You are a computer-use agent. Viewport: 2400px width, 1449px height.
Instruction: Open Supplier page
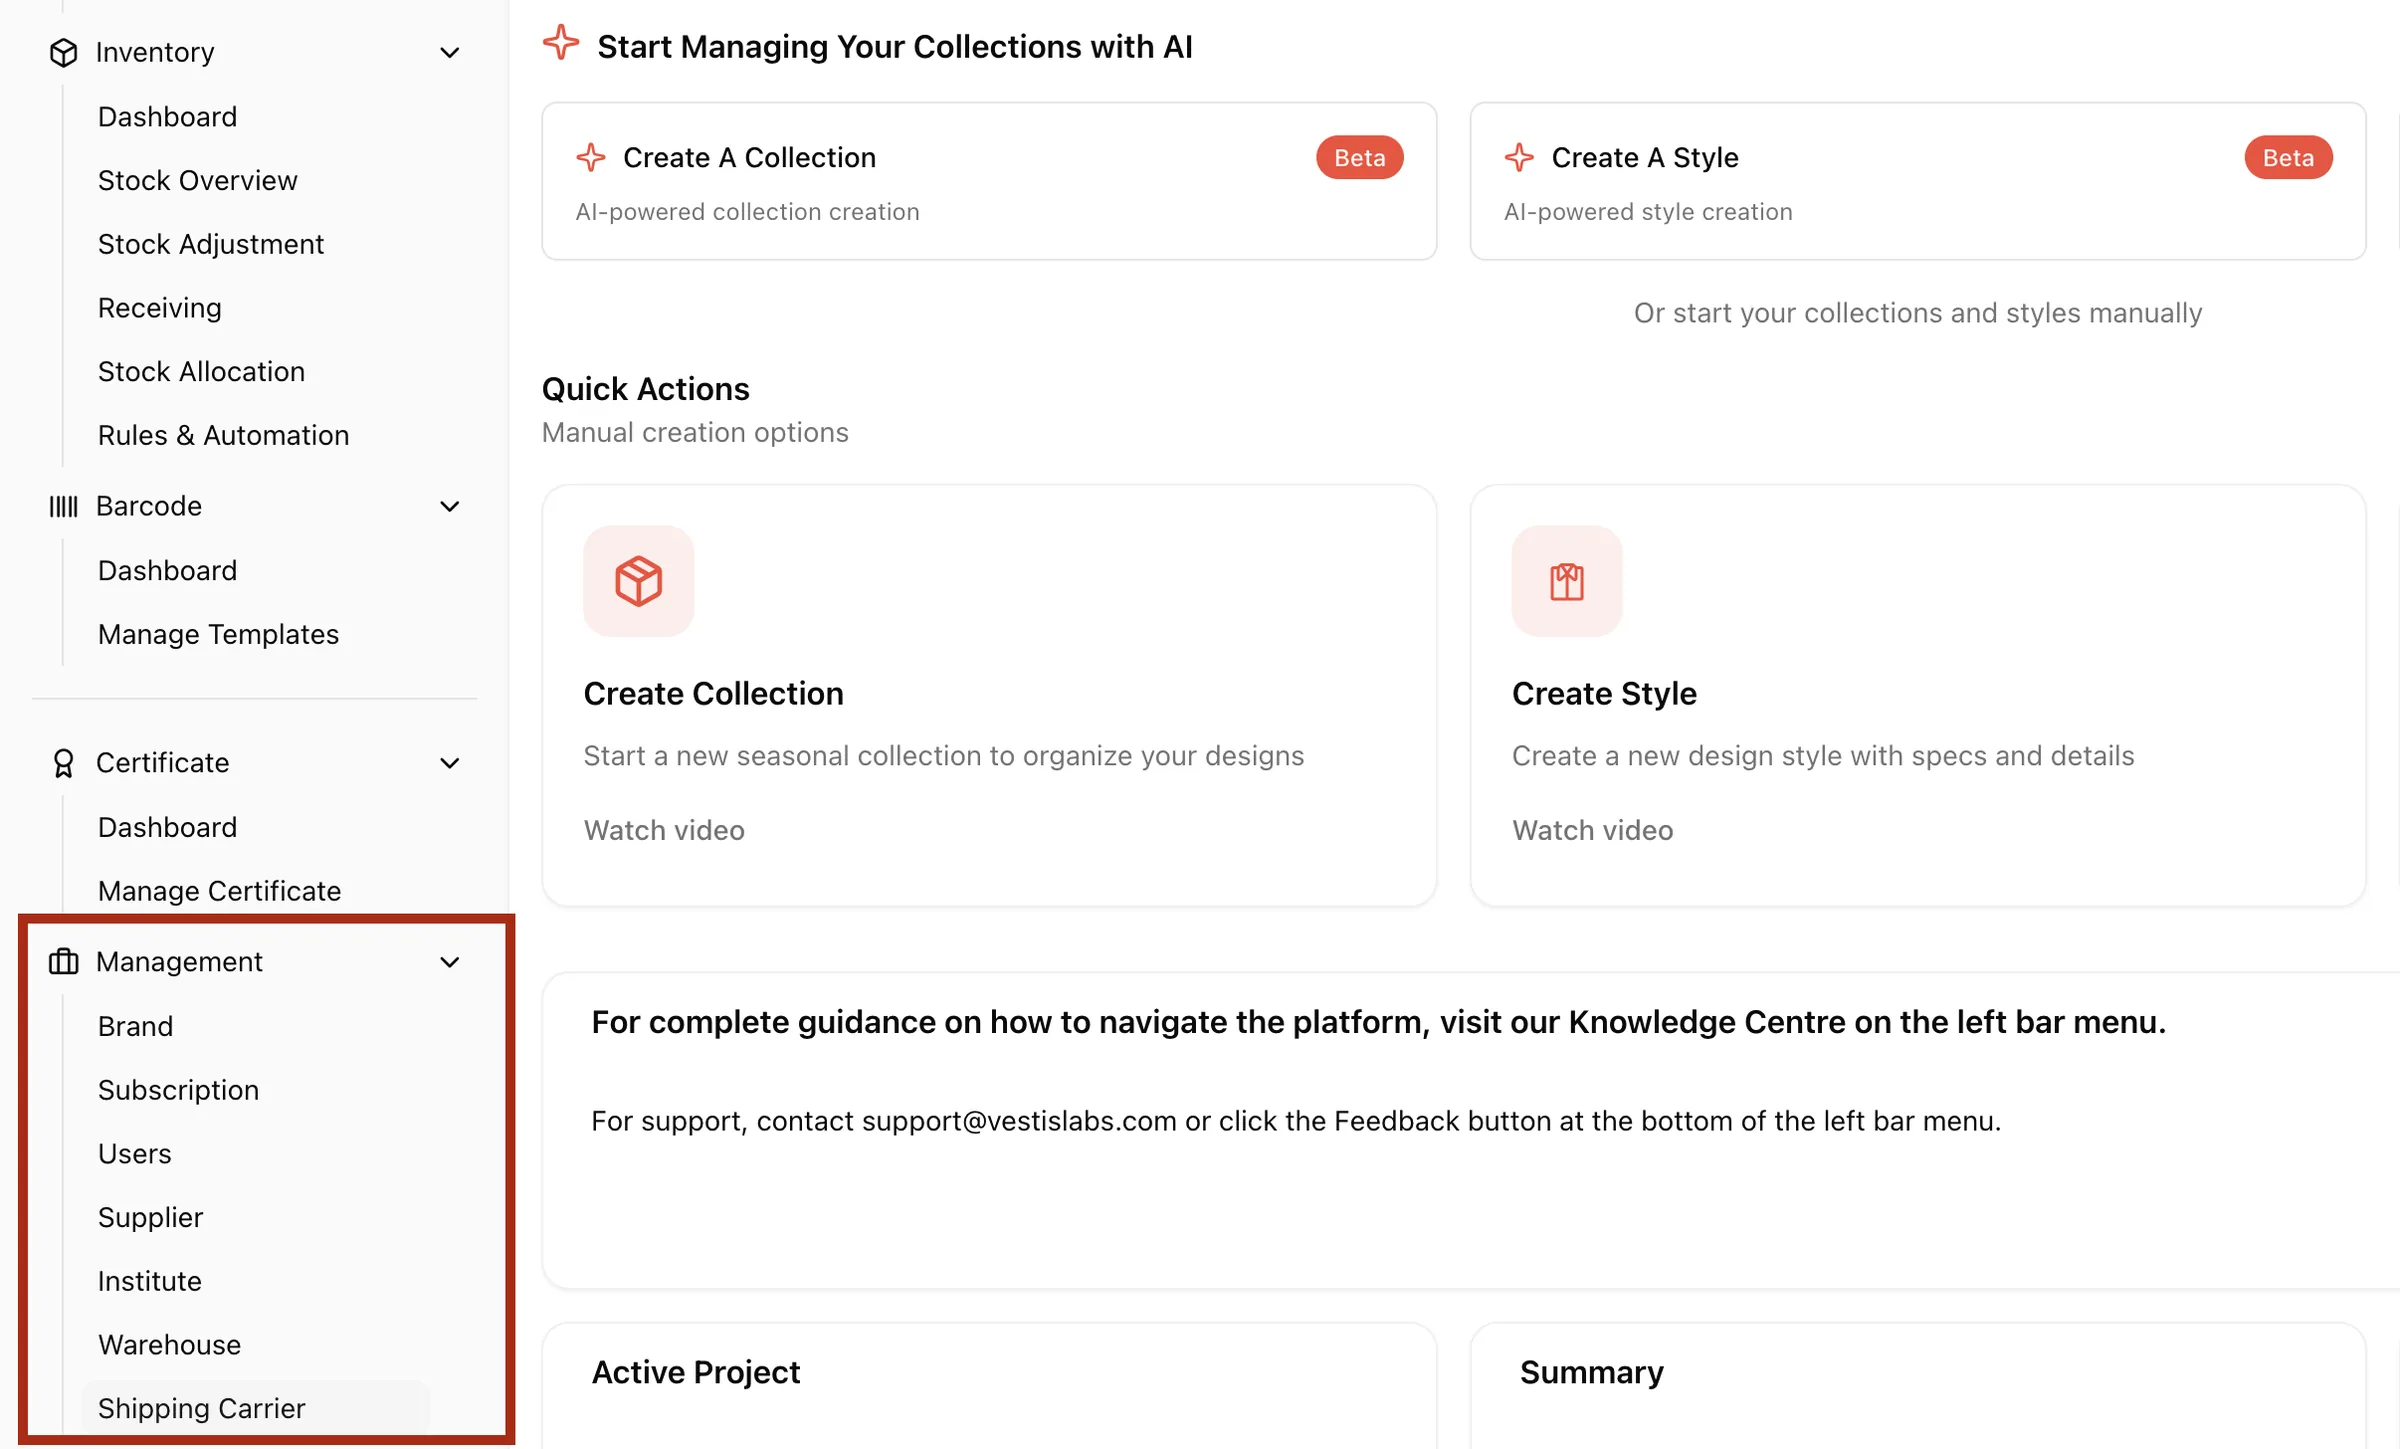(151, 1217)
